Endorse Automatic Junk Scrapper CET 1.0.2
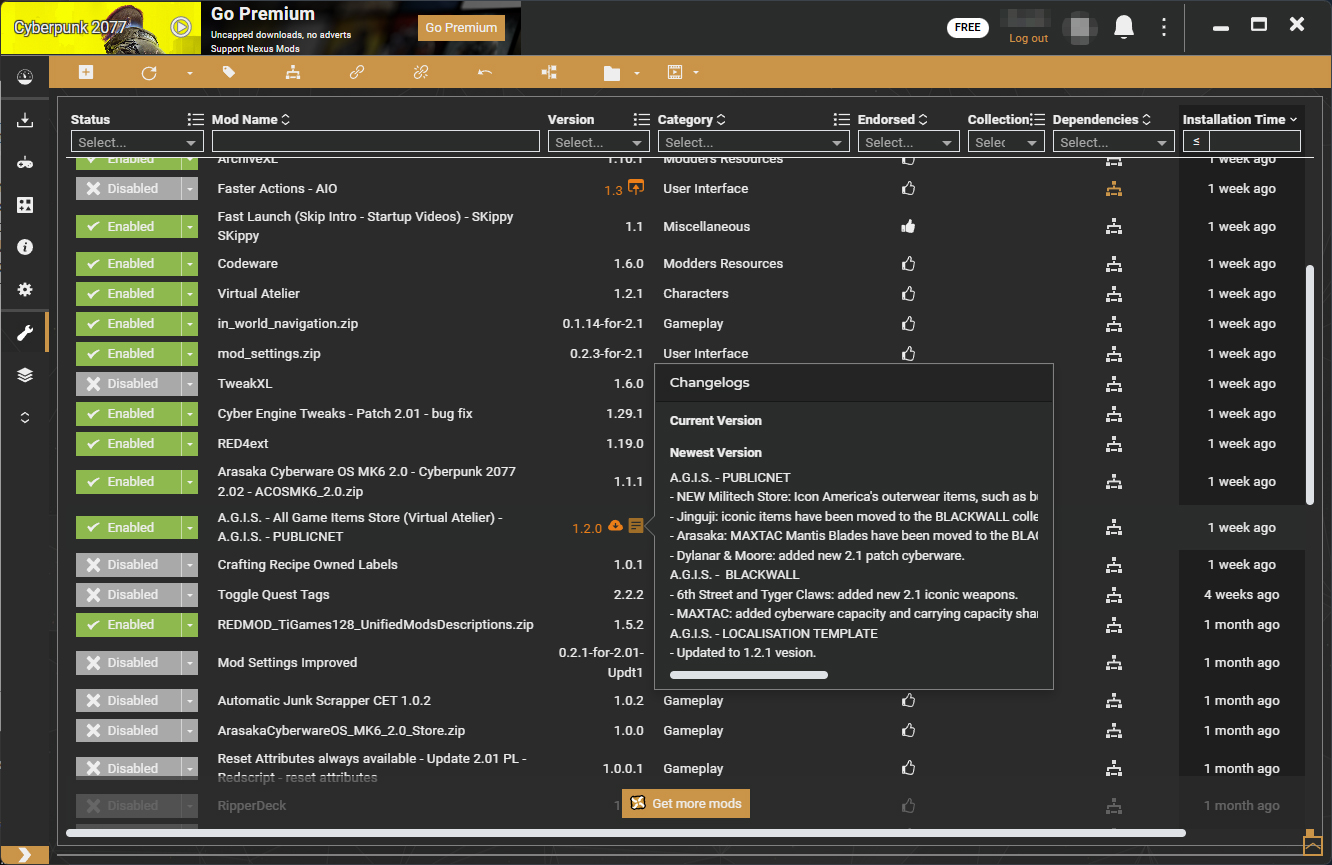Image resolution: width=1332 pixels, height=865 pixels. tap(908, 701)
